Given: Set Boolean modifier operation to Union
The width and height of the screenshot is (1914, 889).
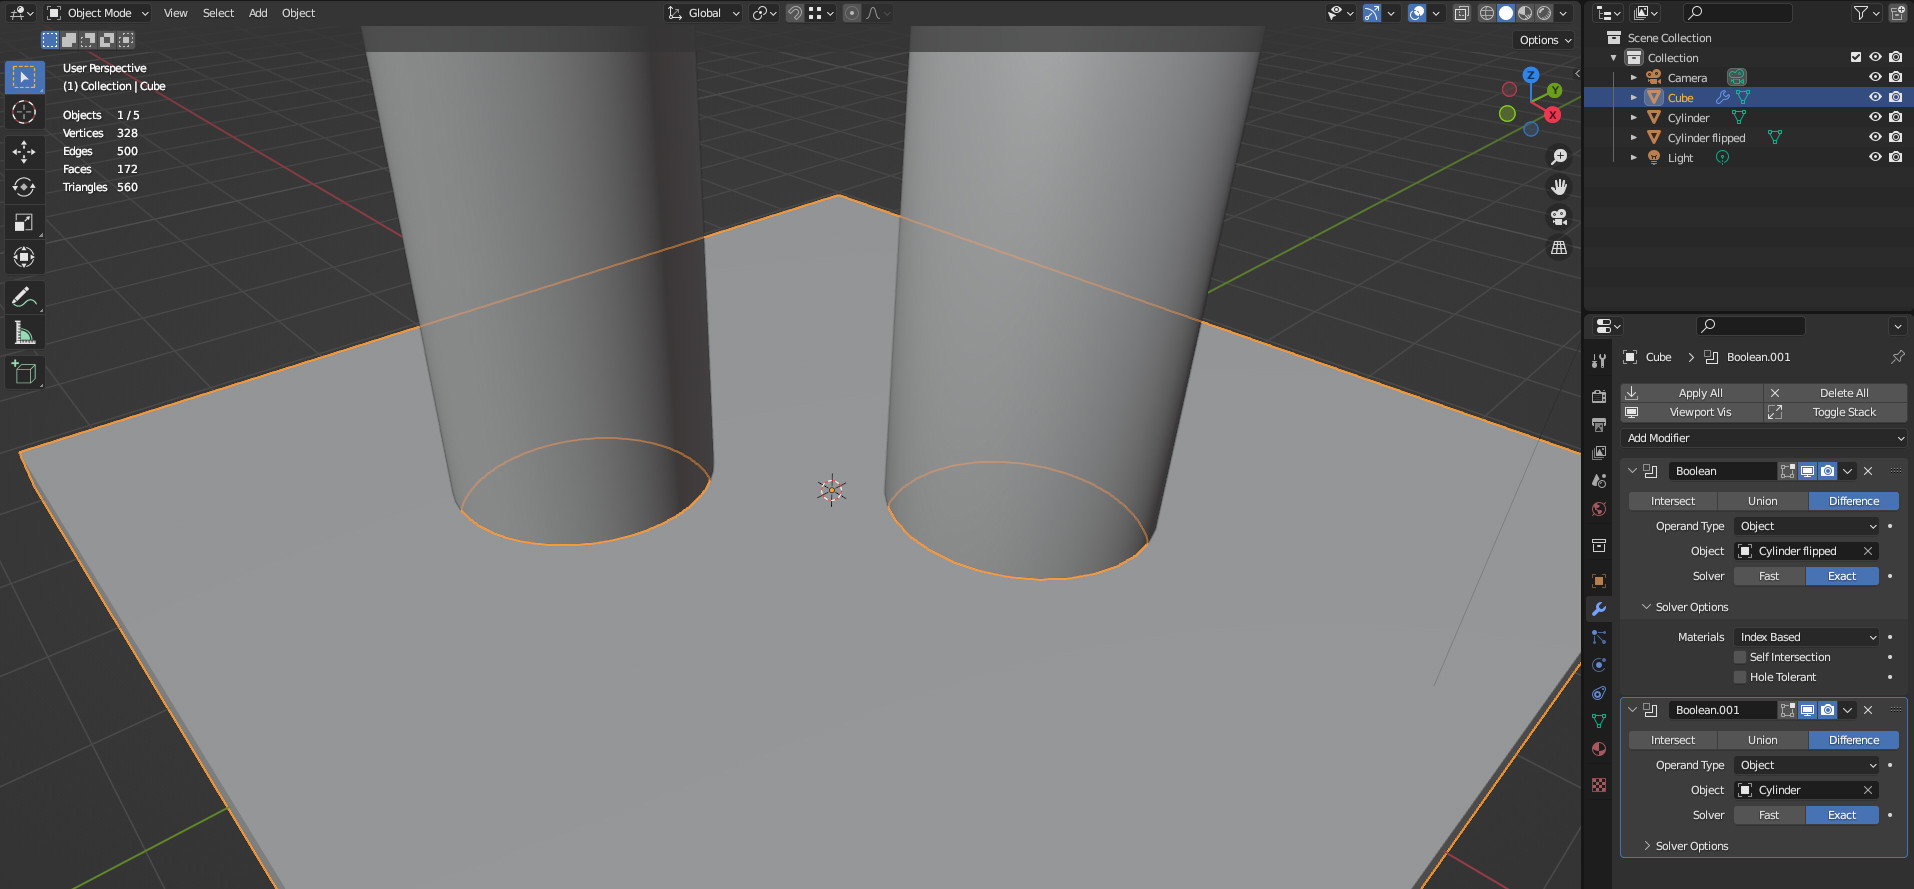Looking at the screenshot, I should point(1763,501).
